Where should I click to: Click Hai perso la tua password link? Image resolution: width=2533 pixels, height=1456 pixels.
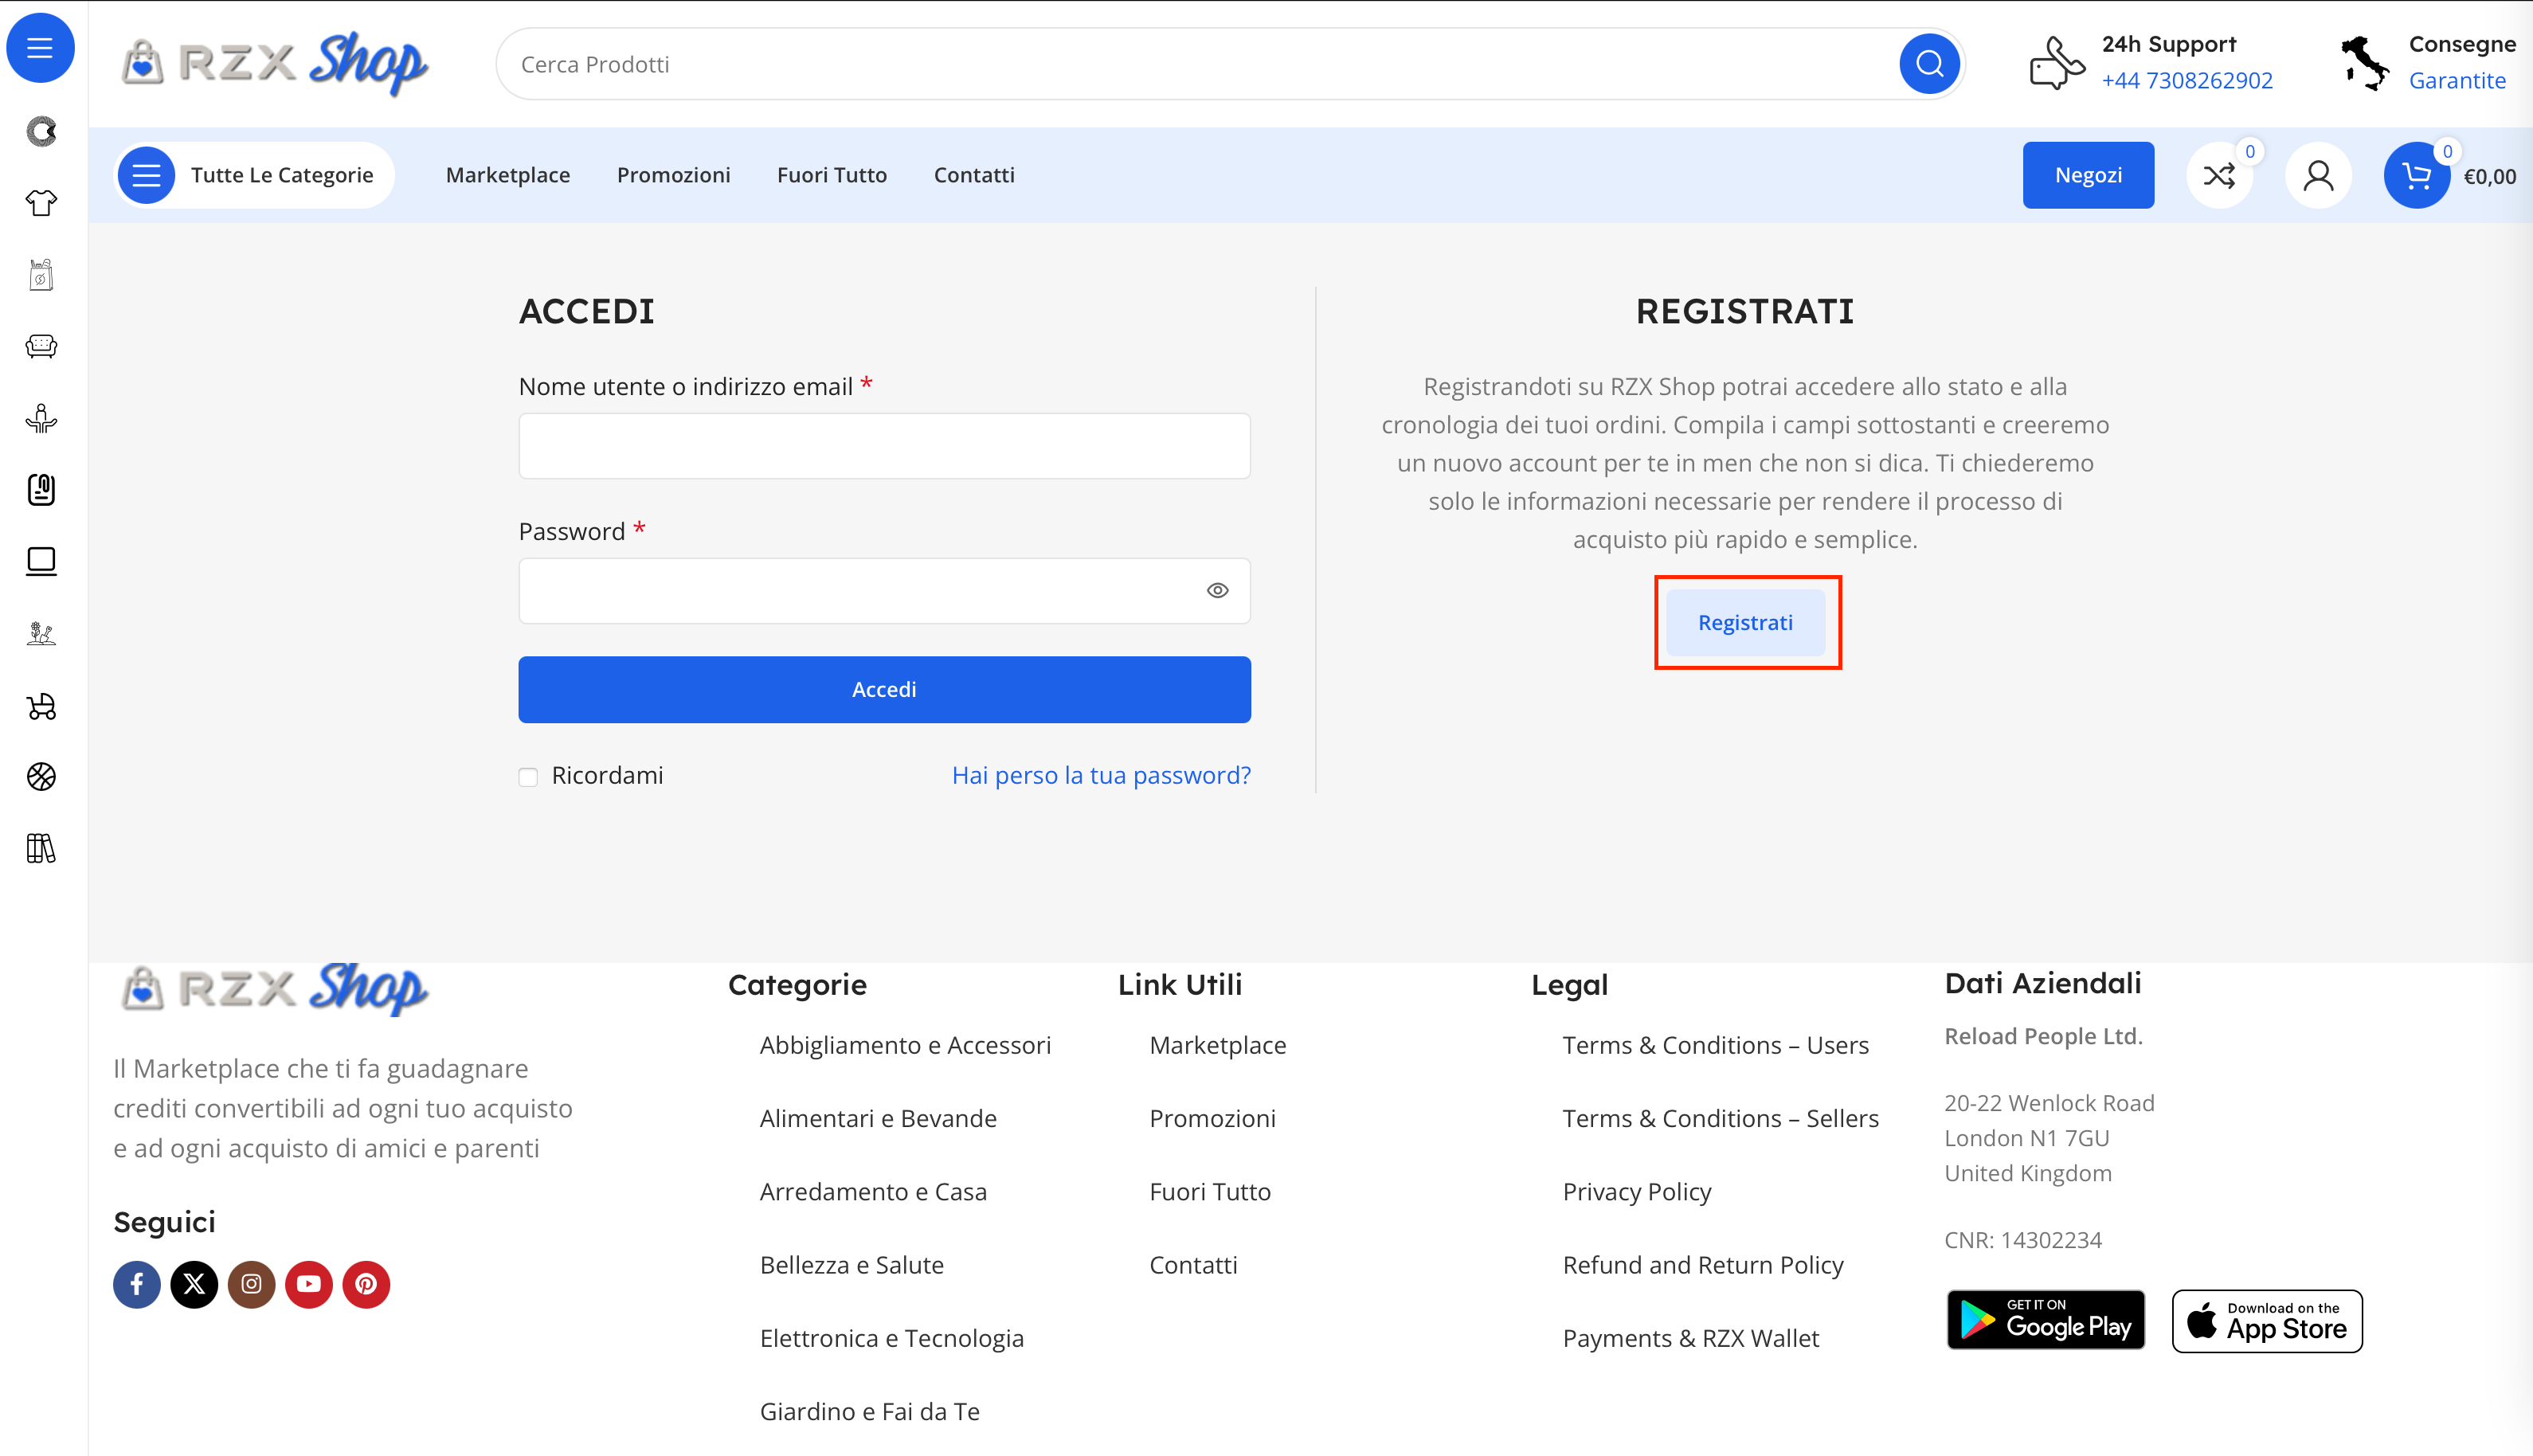pos(1100,776)
